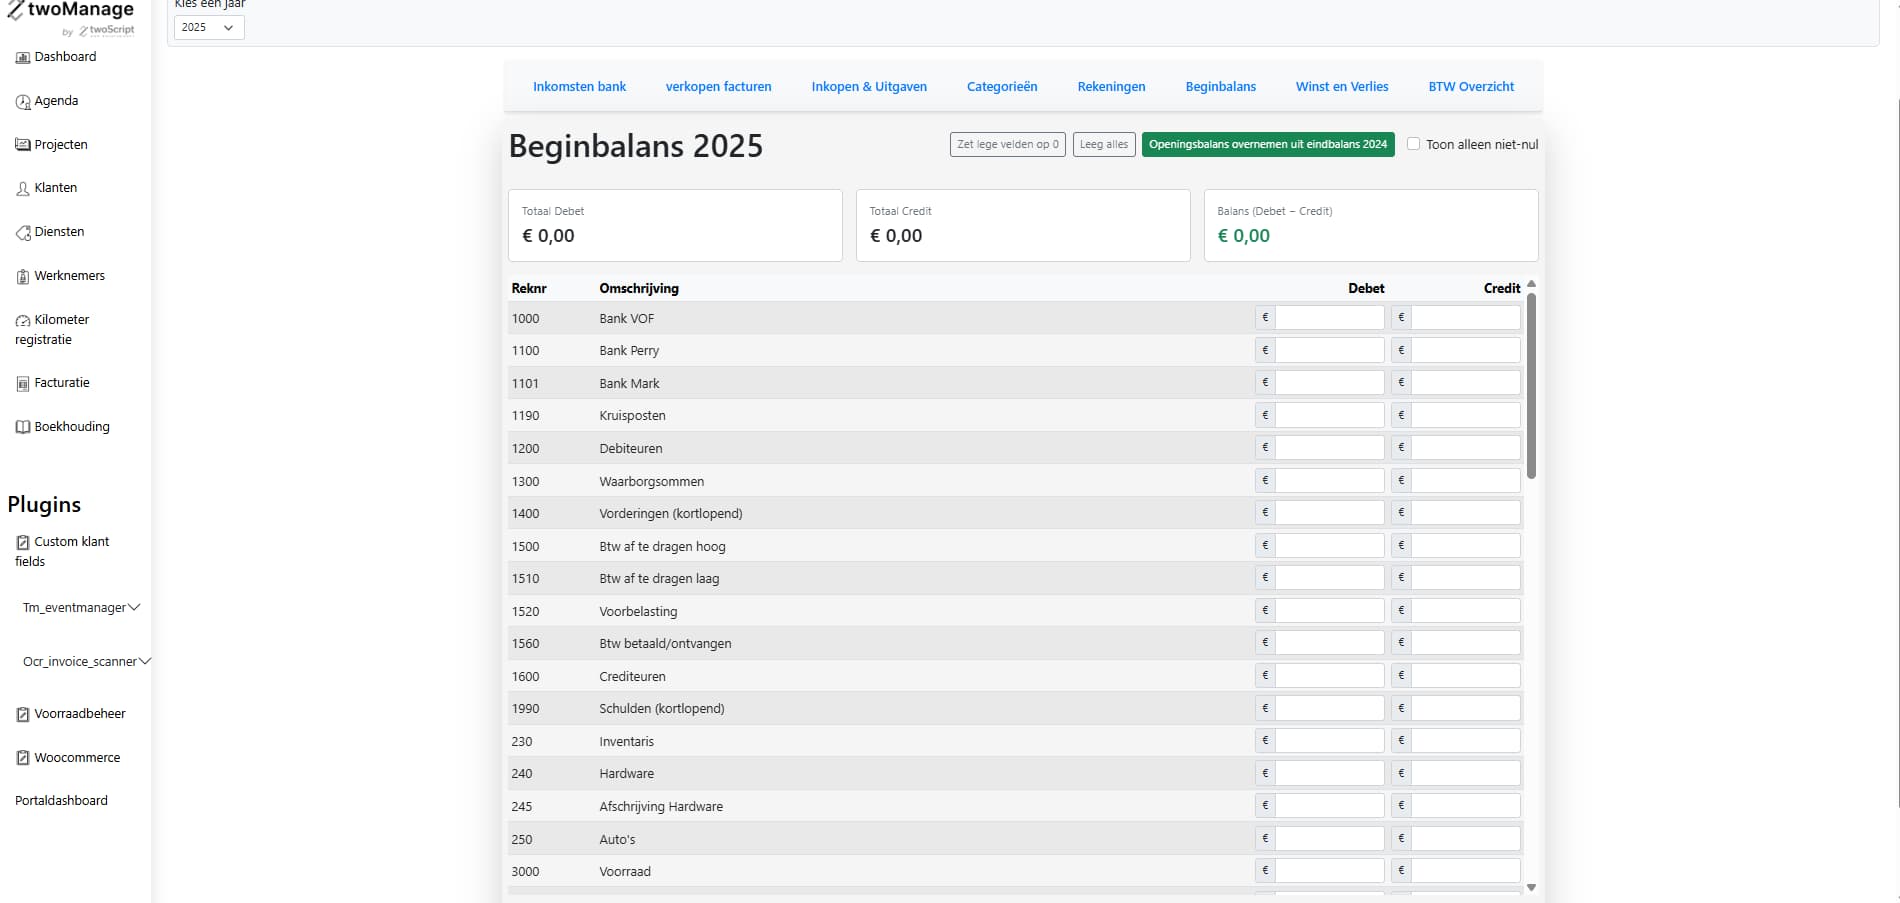Expand the Tm_eventmanager plugin menu

coord(134,607)
